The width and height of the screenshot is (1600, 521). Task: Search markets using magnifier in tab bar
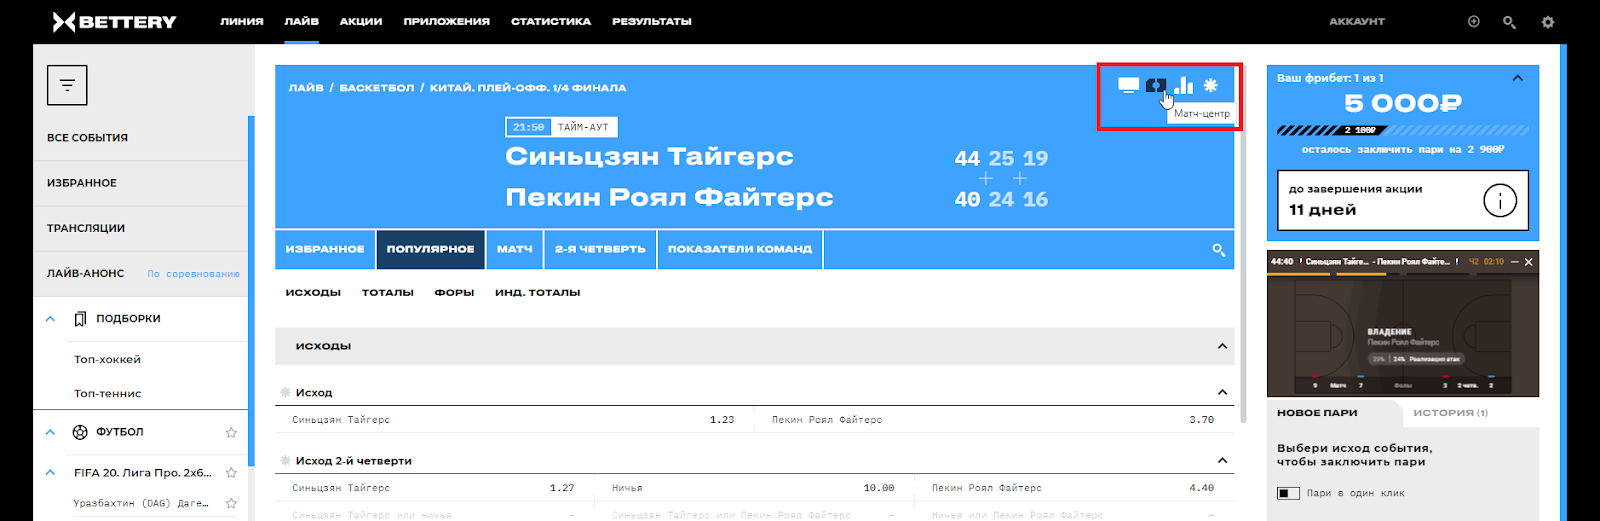point(1218,250)
